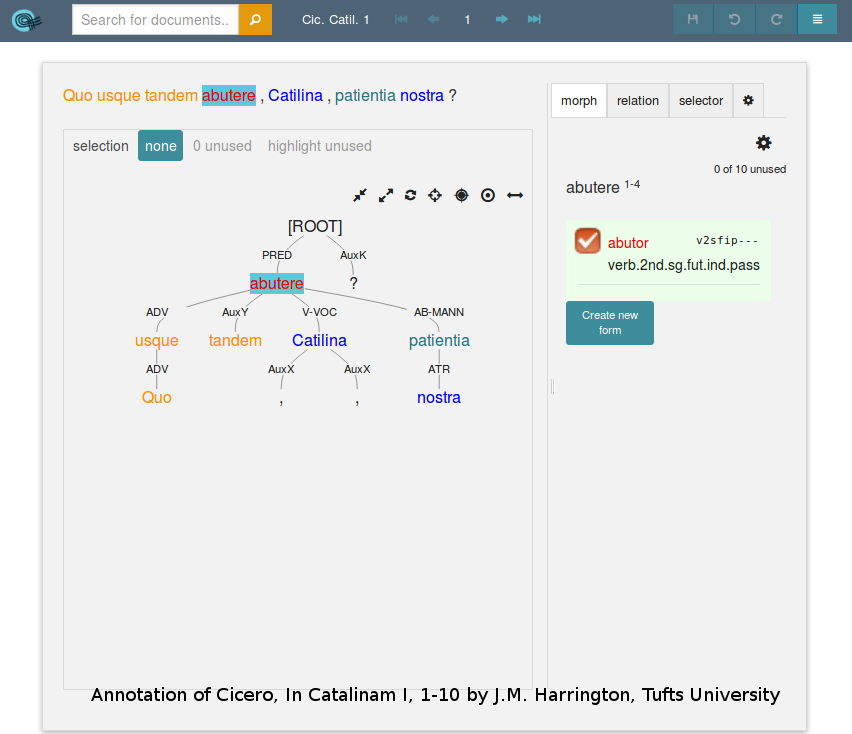
Task: Click the Create new form button
Action: [609, 323]
